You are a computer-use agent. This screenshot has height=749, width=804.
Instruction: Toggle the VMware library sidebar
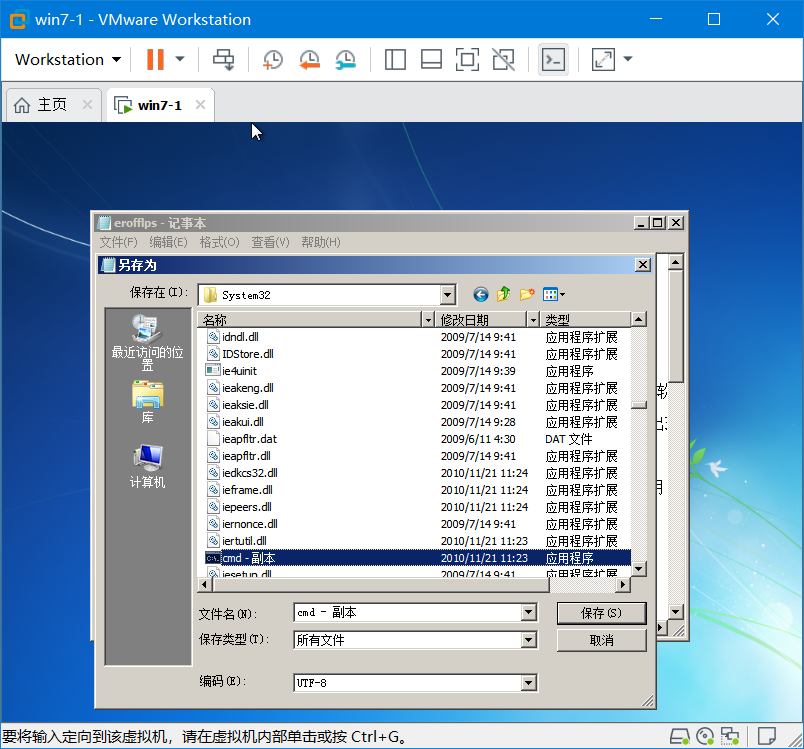tap(395, 59)
